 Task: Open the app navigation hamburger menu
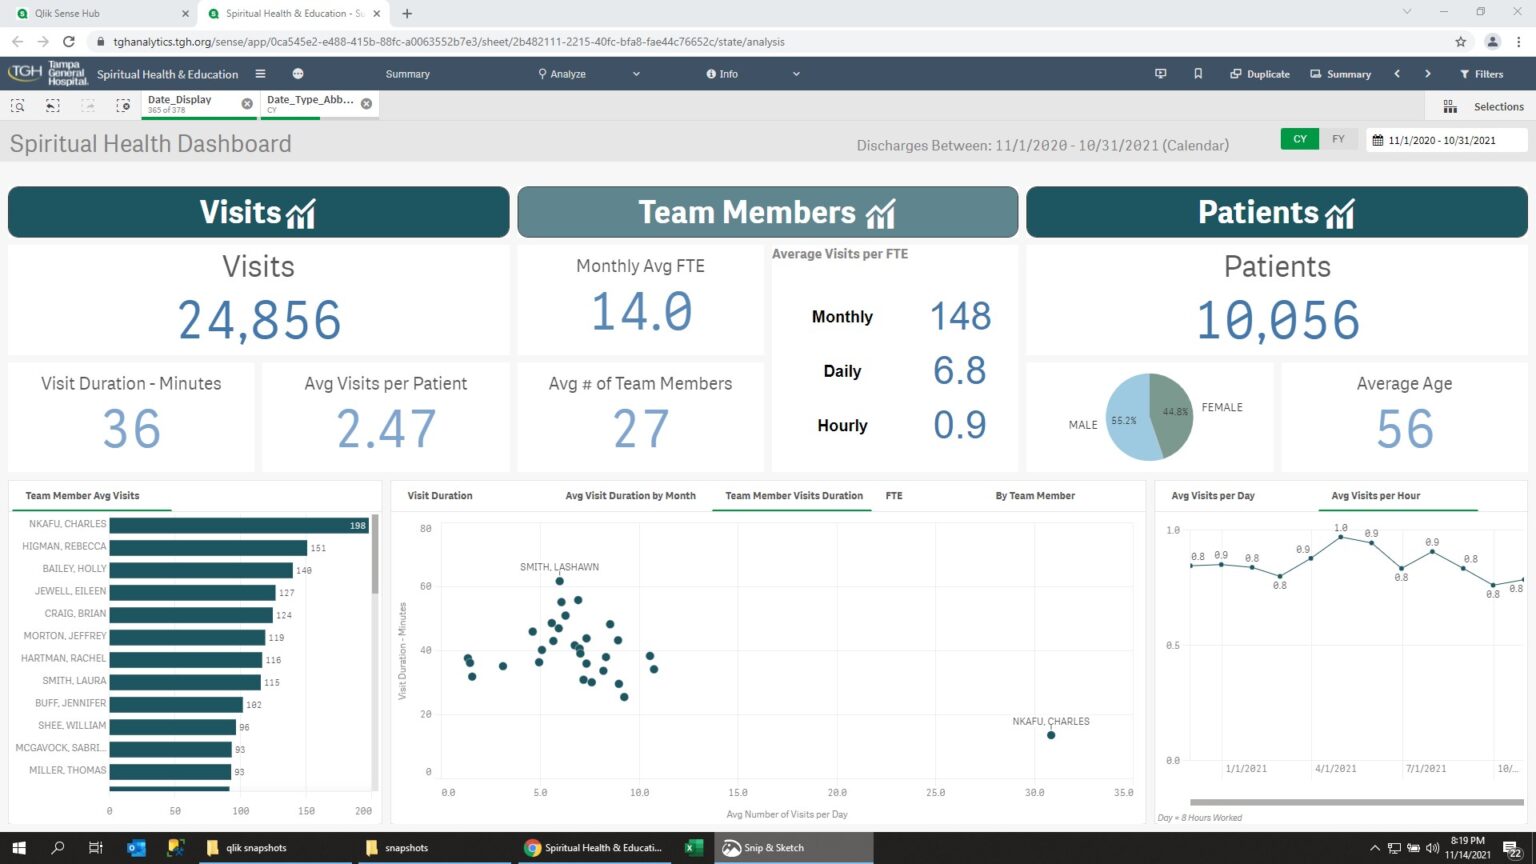(259, 73)
